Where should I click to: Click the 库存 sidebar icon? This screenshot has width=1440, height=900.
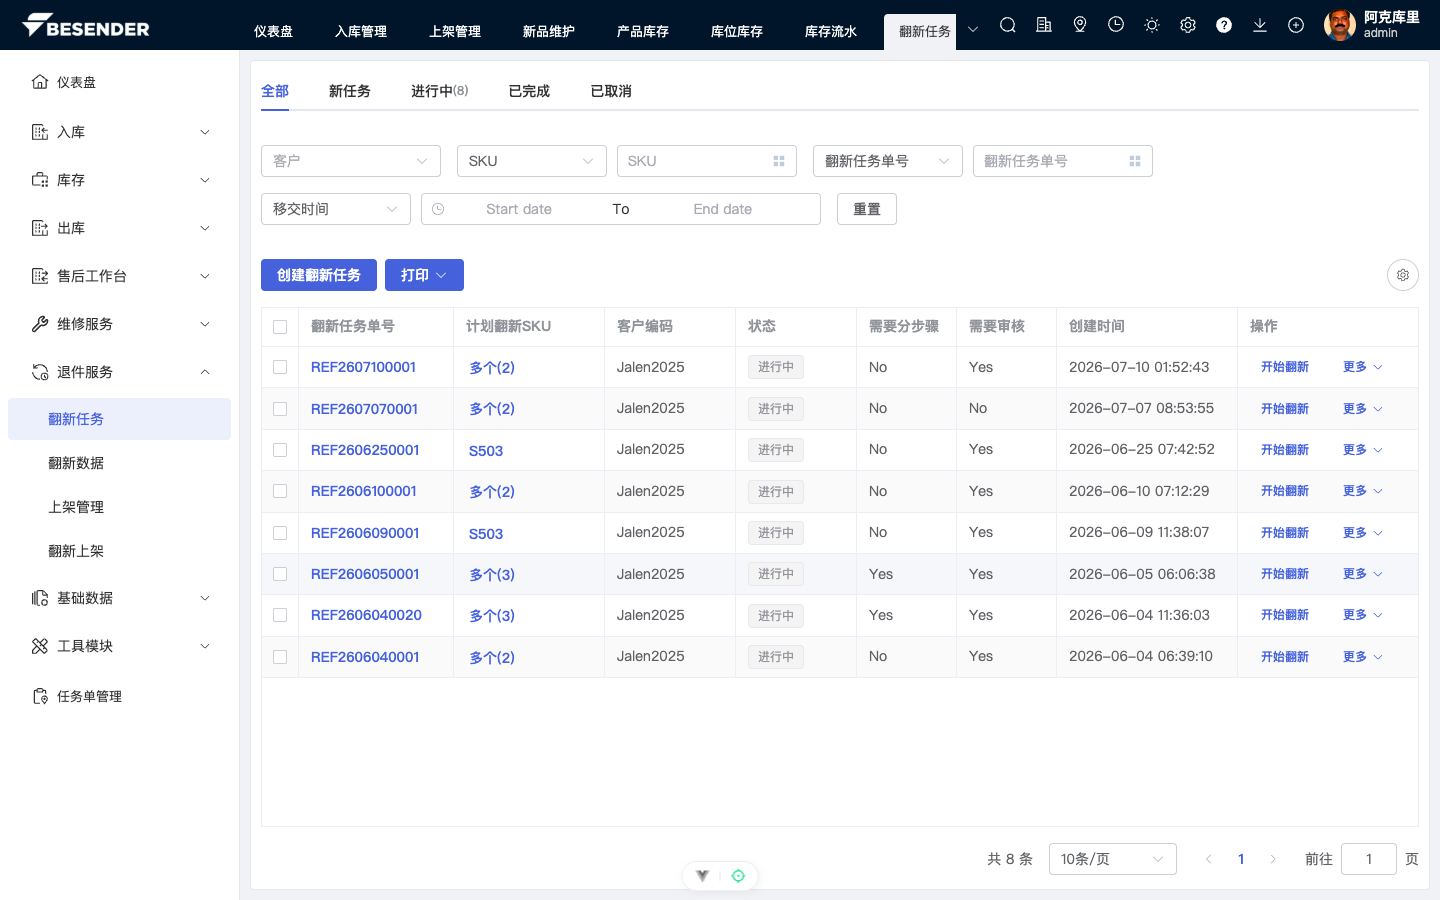click(40, 180)
